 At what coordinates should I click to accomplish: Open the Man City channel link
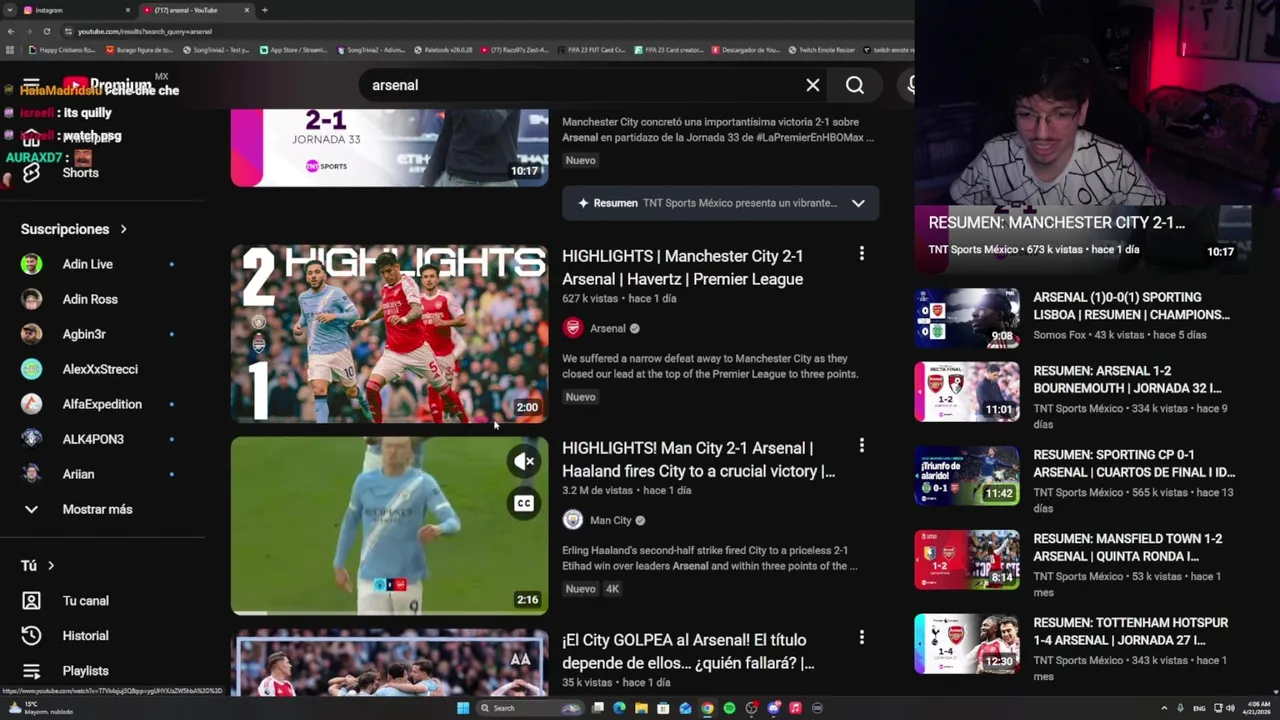pyautogui.click(x=610, y=520)
